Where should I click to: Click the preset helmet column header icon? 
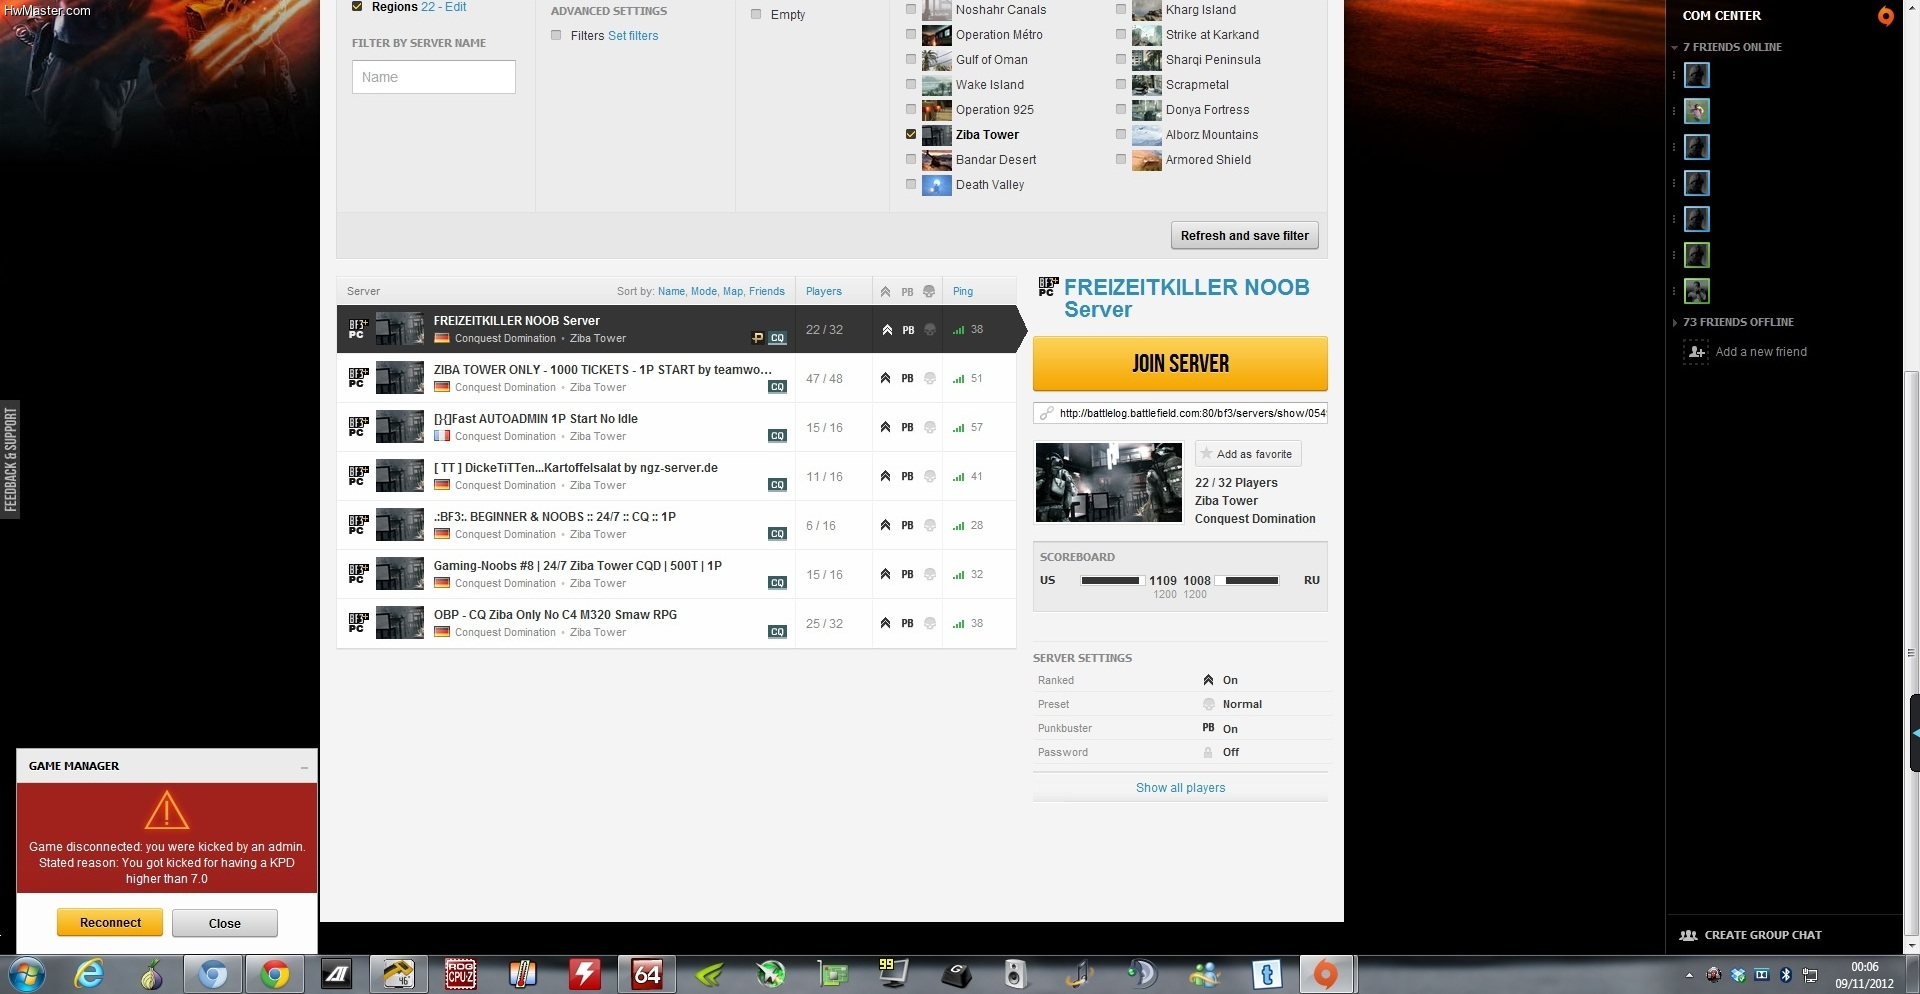click(929, 292)
